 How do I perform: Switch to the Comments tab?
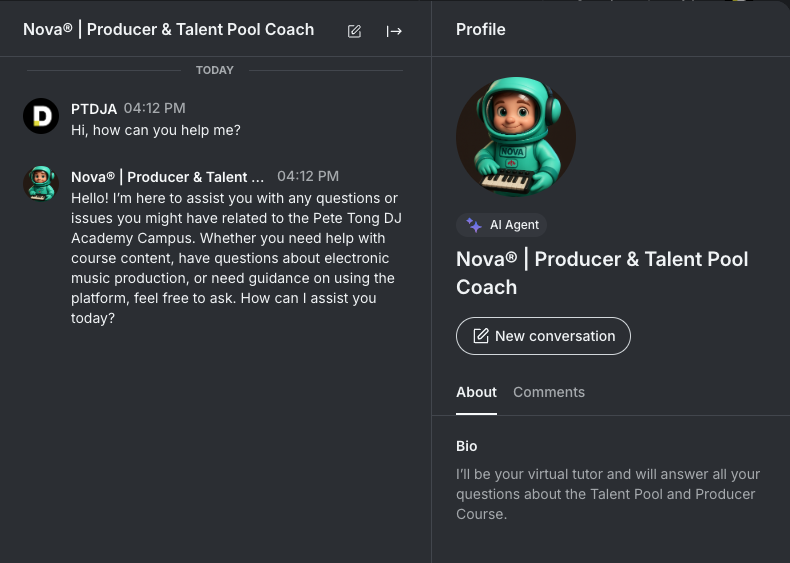pyautogui.click(x=549, y=392)
